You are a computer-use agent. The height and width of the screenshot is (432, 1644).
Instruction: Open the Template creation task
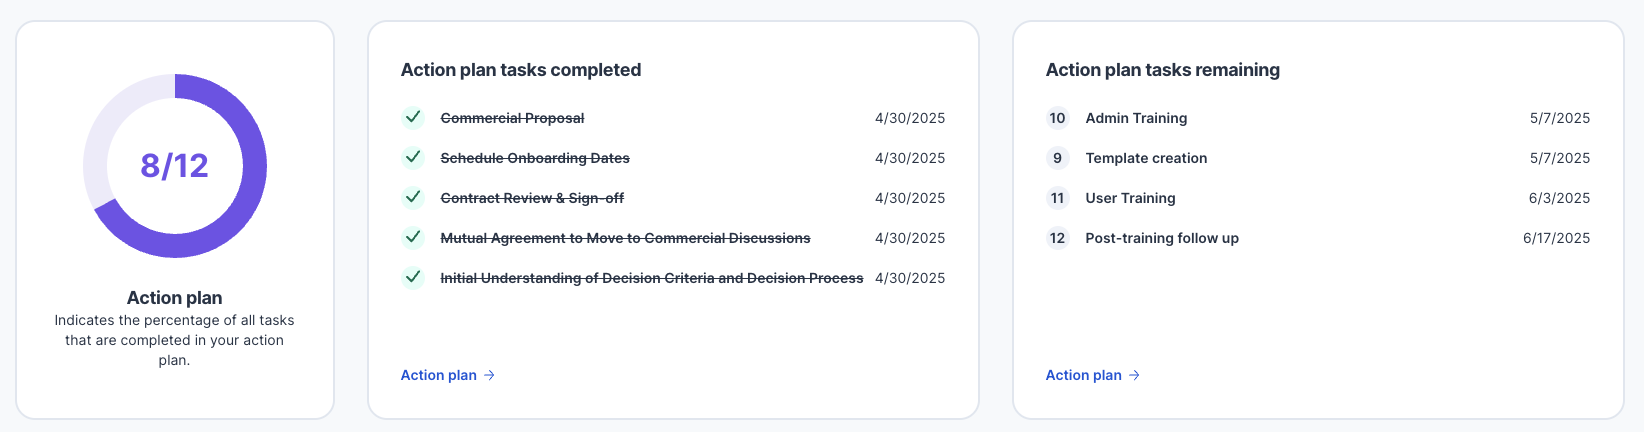point(1146,158)
